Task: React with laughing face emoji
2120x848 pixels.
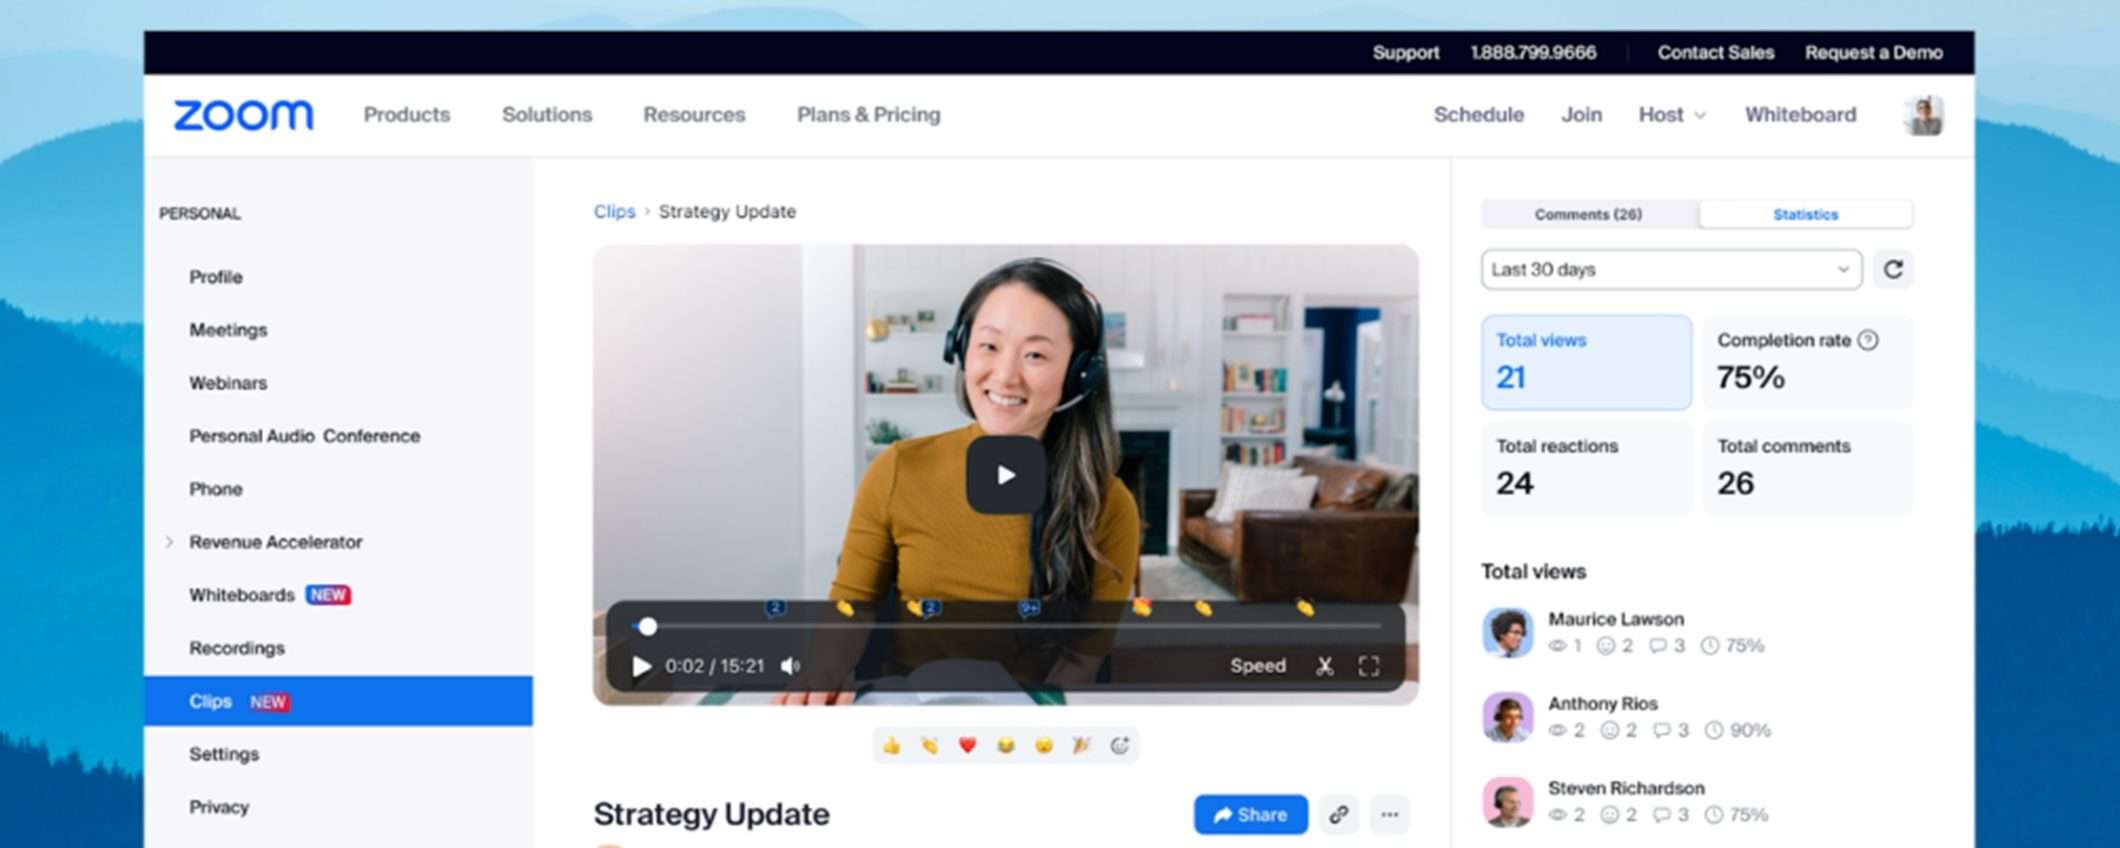Action: coord(1005,745)
